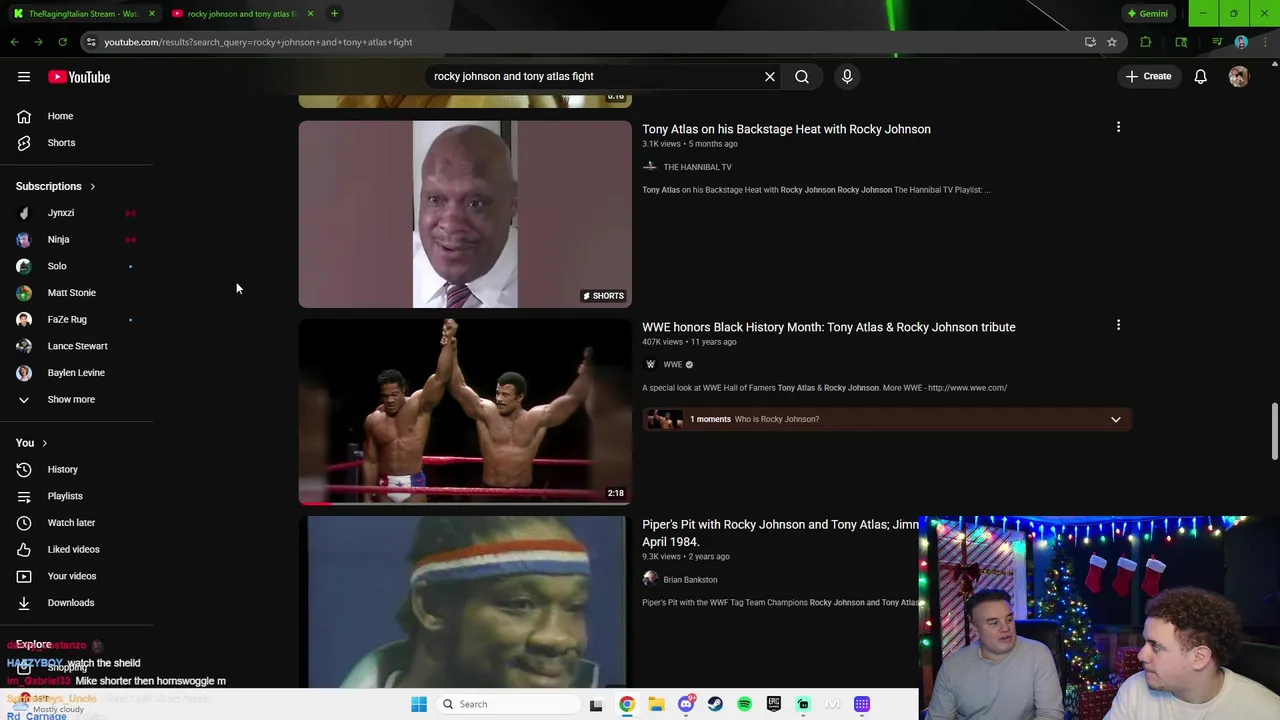
Task: Open more options for WWE tribute video
Action: point(1118,325)
